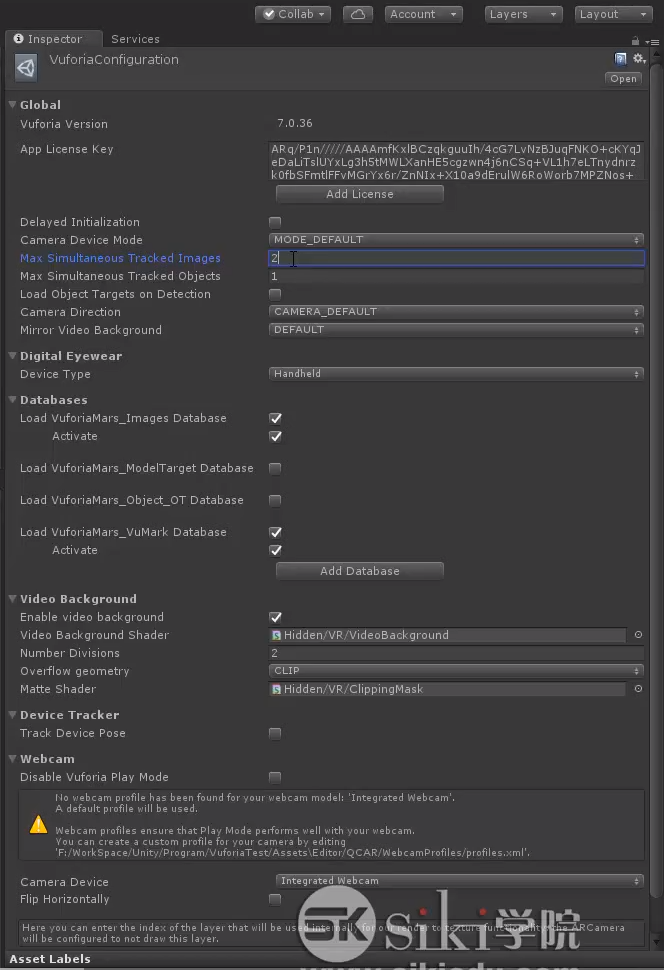Open the Collab dropdown
The image size is (664, 970).
293,14
